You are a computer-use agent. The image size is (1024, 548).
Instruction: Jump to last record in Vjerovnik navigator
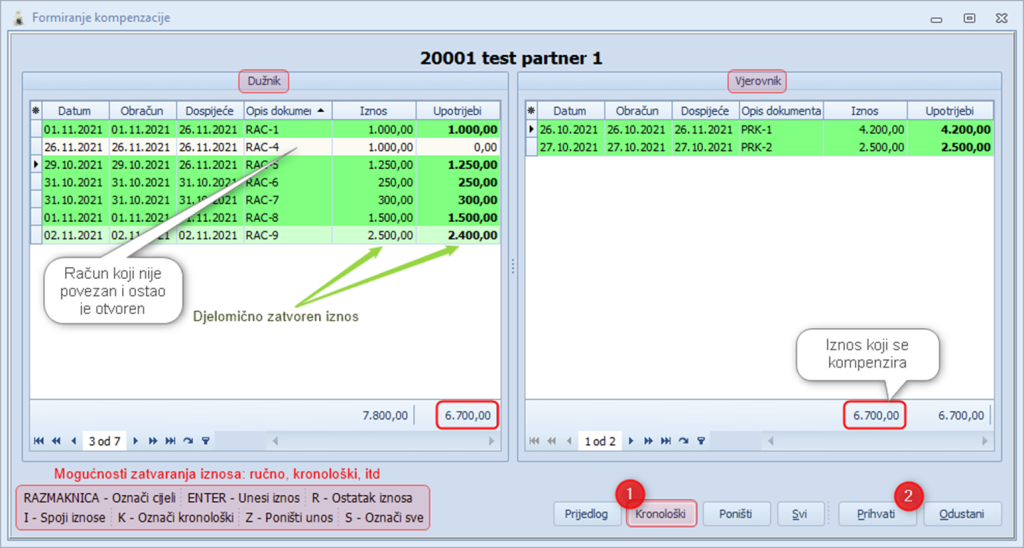pyautogui.click(x=665, y=440)
